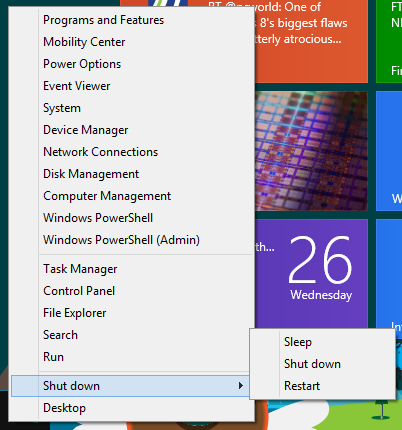This screenshot has width=402, height=430.
Task: Open Mobility Center
Action: pyautogui.click(x=84, y=42)
